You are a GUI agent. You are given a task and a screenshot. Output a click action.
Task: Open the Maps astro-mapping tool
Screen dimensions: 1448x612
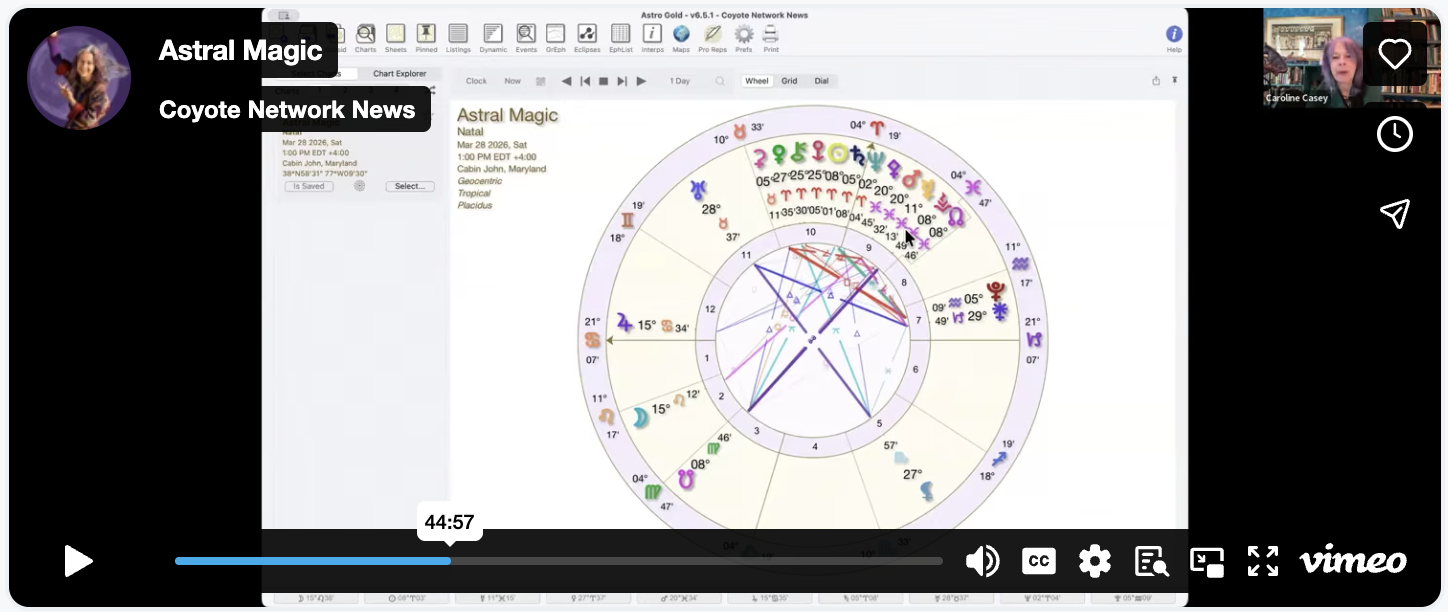(681, 35)
